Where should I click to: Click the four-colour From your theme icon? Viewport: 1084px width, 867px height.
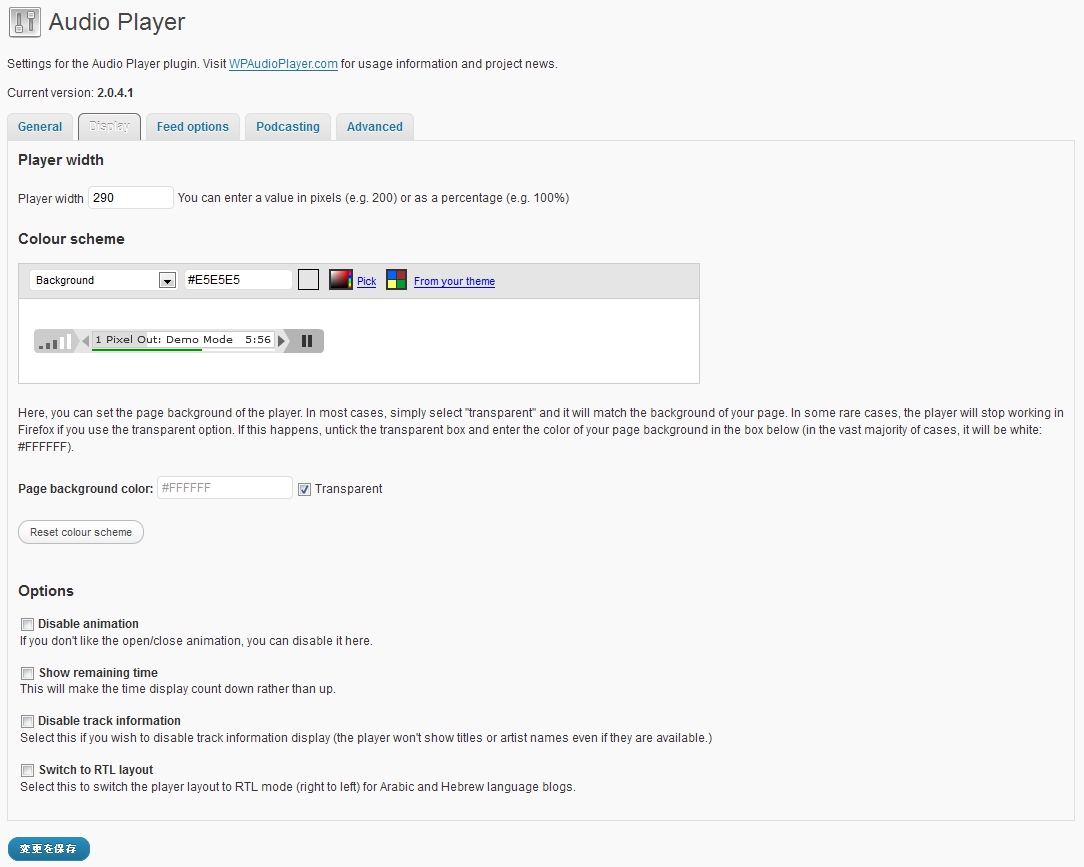397,279
